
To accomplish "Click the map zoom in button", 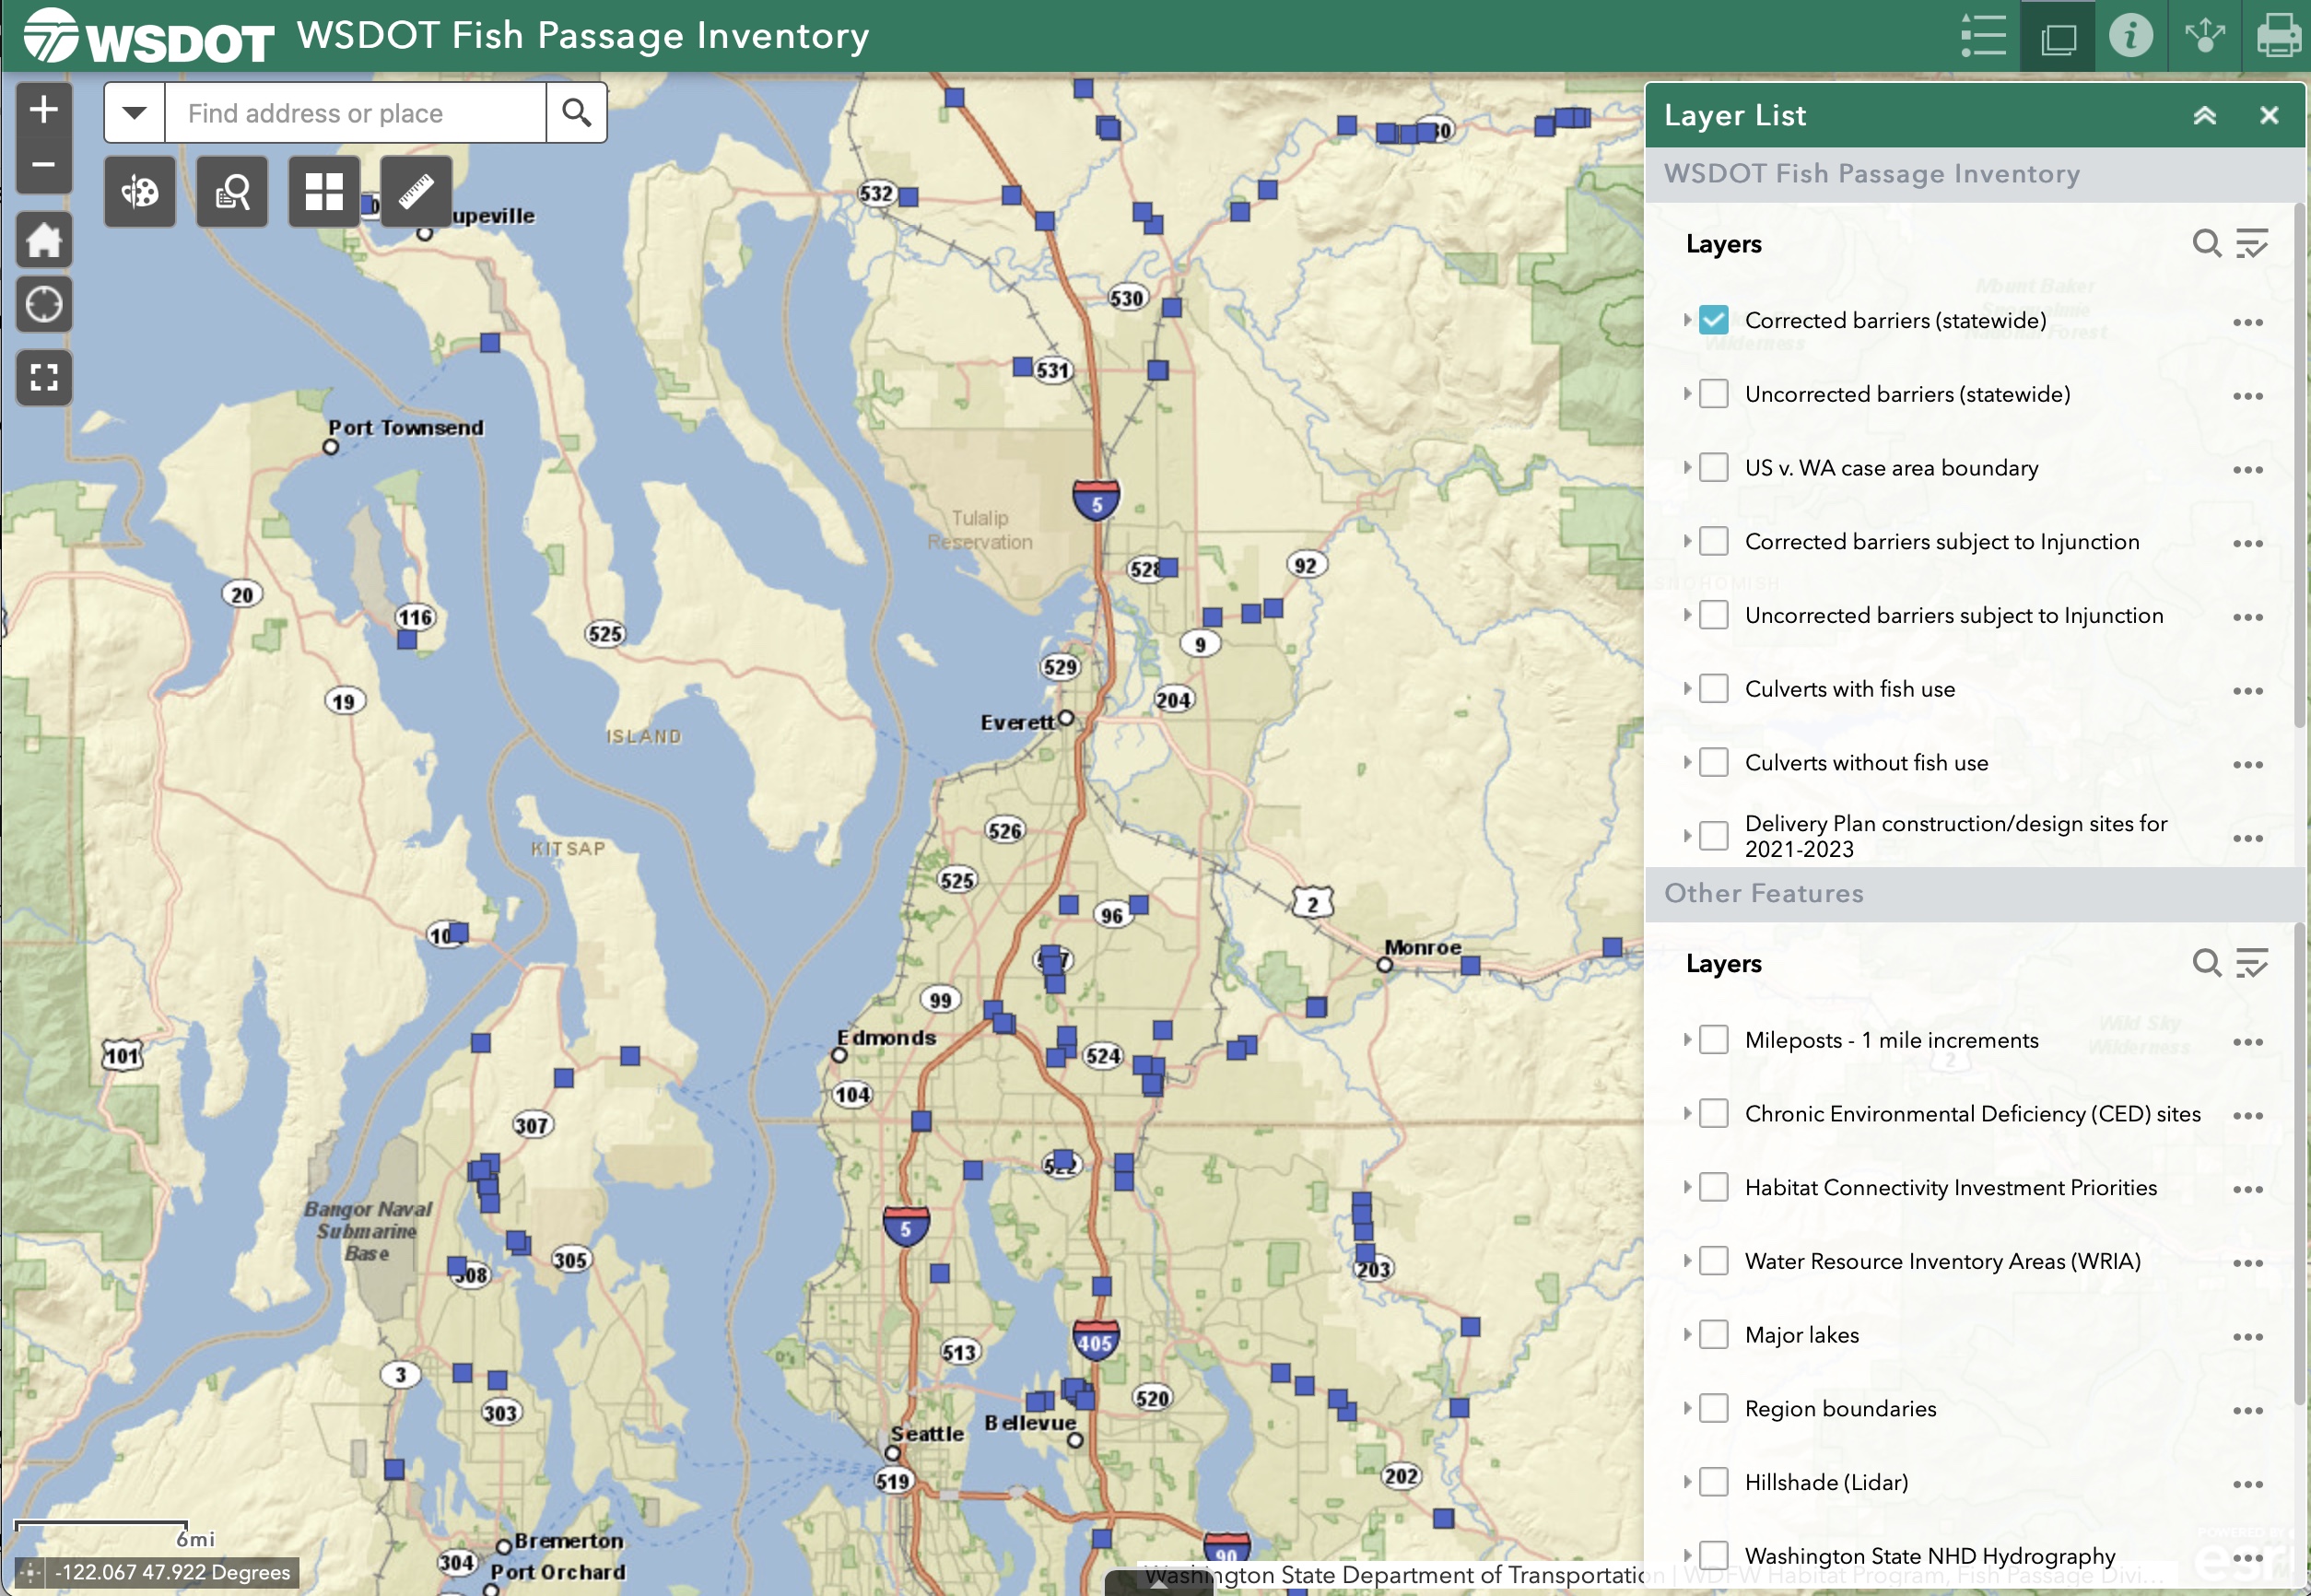I will point(43,110).
